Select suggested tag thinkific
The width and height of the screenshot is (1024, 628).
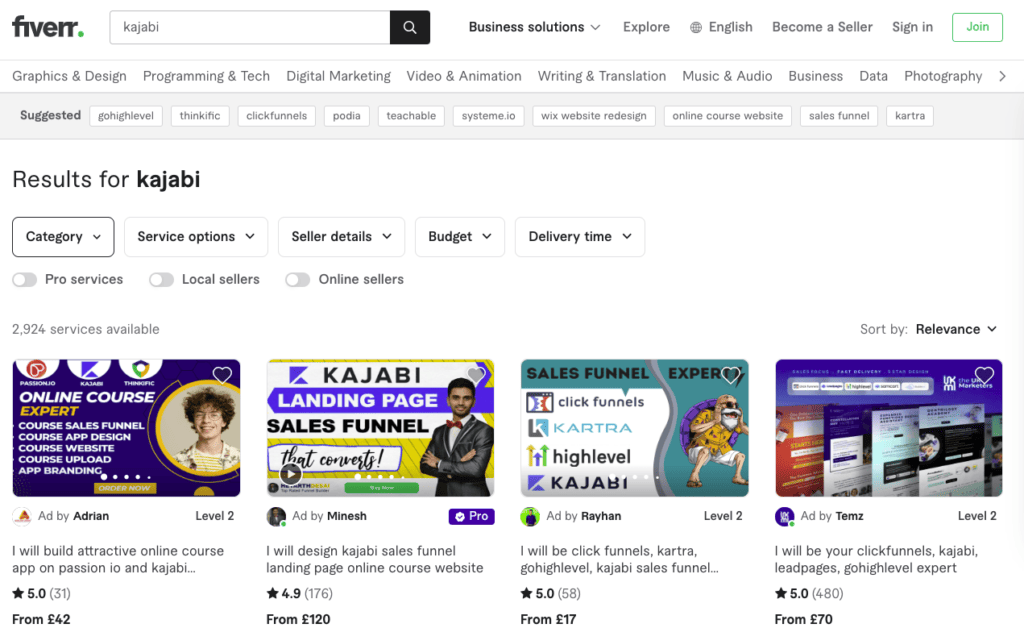[x=200, y=116]
